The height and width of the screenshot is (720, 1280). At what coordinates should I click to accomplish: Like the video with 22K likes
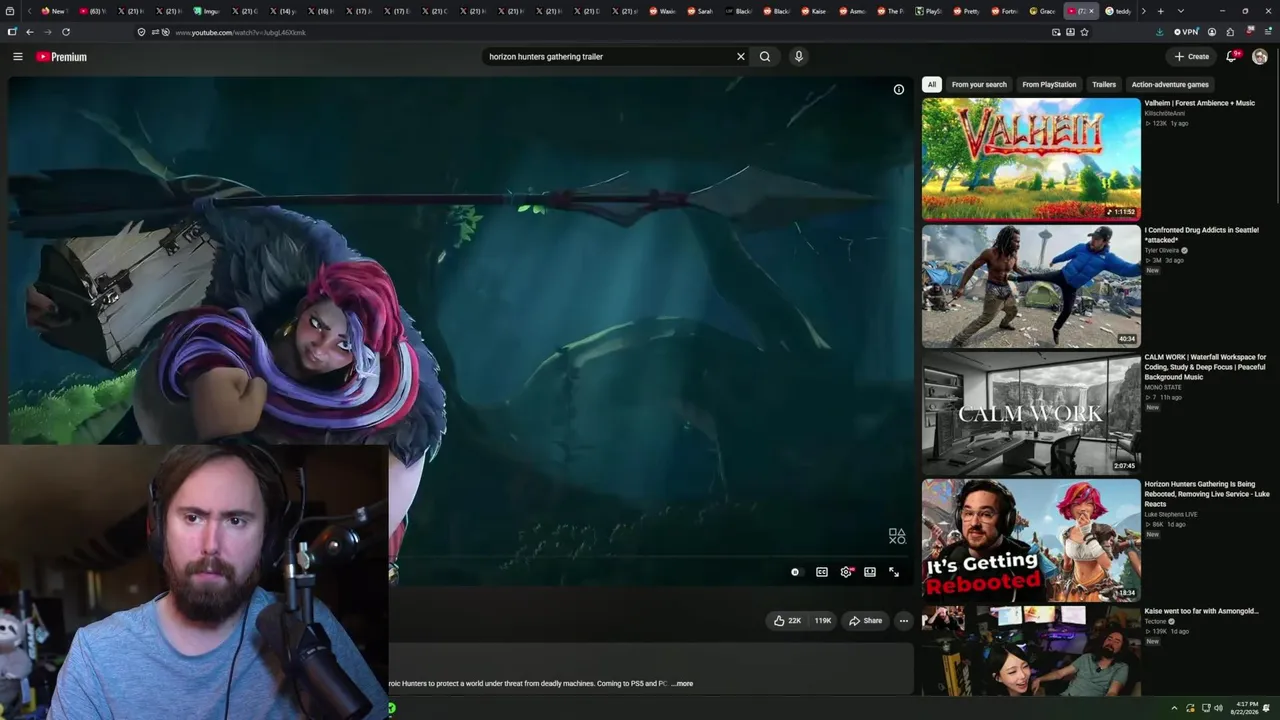(x=787, y=621)
